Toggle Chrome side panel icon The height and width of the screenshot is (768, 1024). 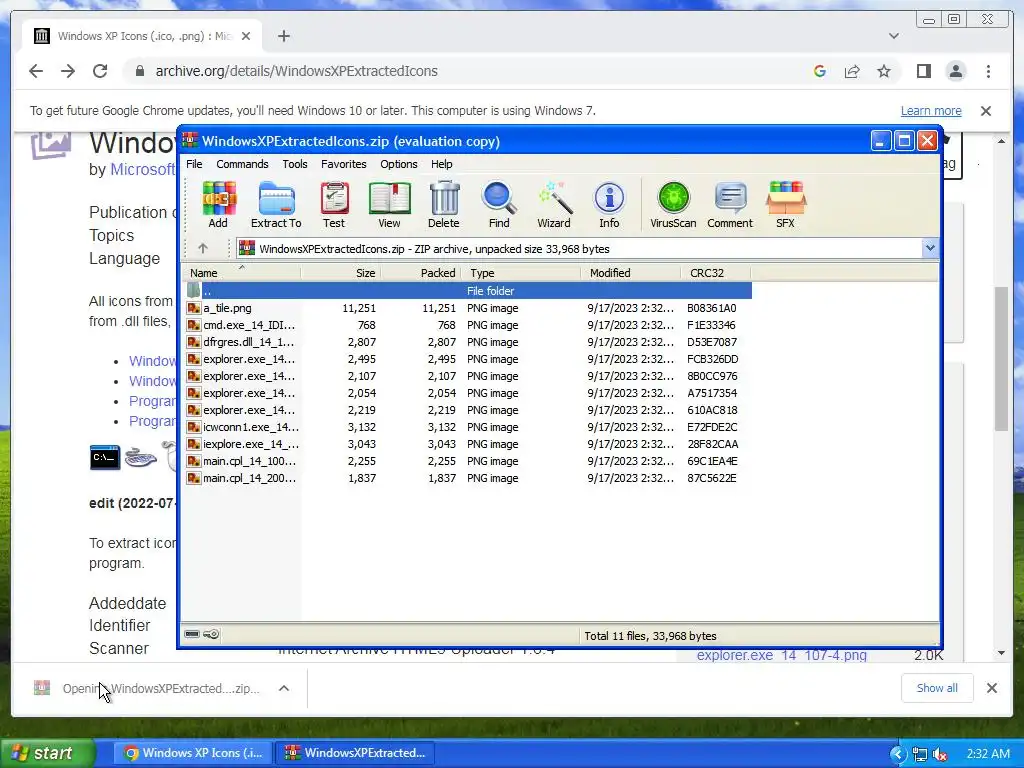tap(923, 71)
